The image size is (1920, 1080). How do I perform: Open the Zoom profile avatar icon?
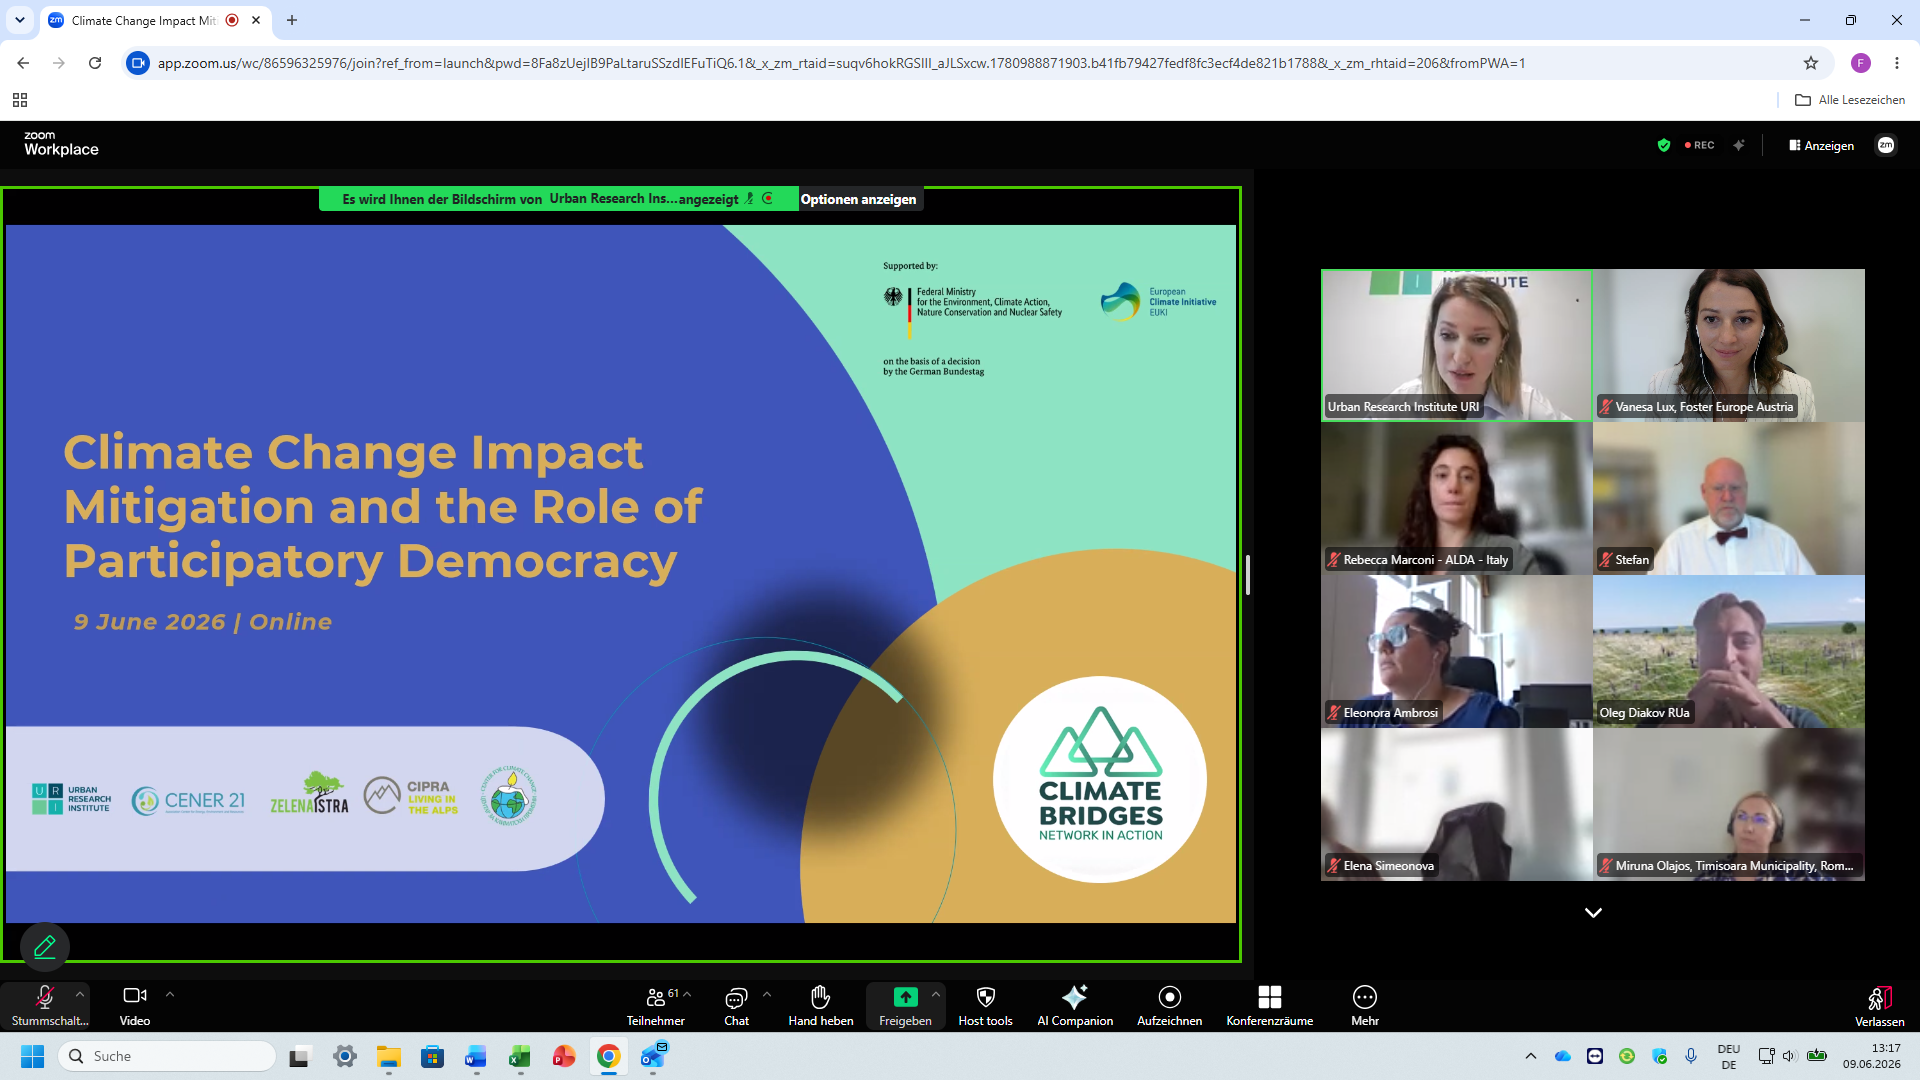pyautogui.click(x=1886, y=145)
